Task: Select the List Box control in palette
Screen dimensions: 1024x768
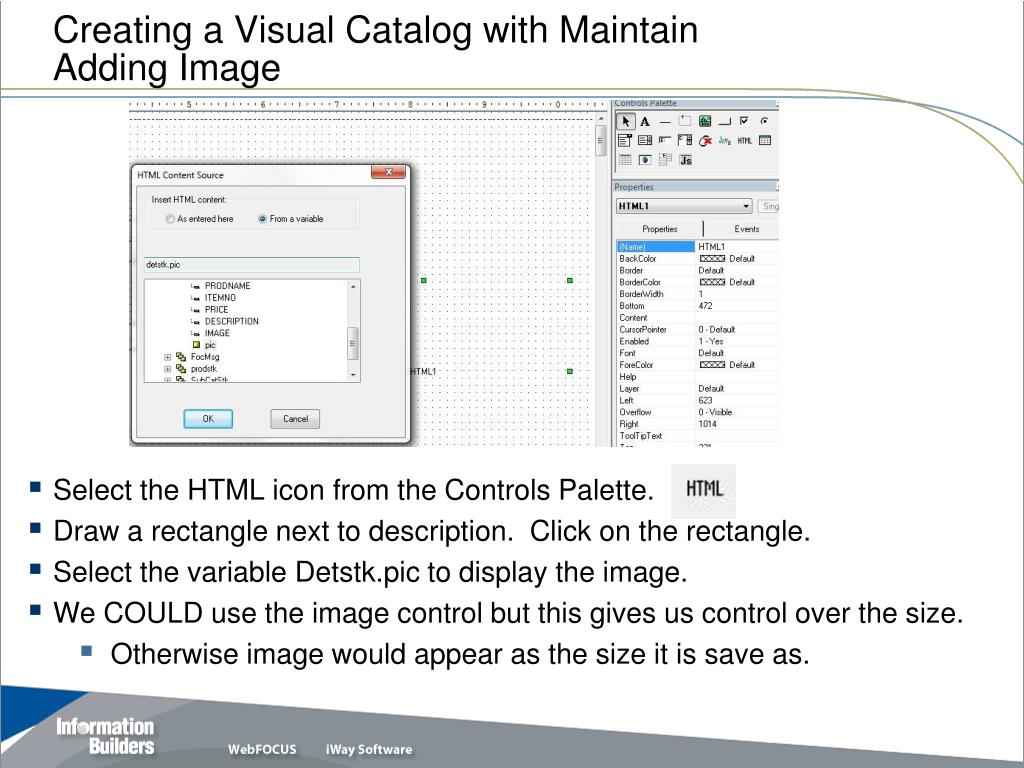Action: (x=645, y=140)
